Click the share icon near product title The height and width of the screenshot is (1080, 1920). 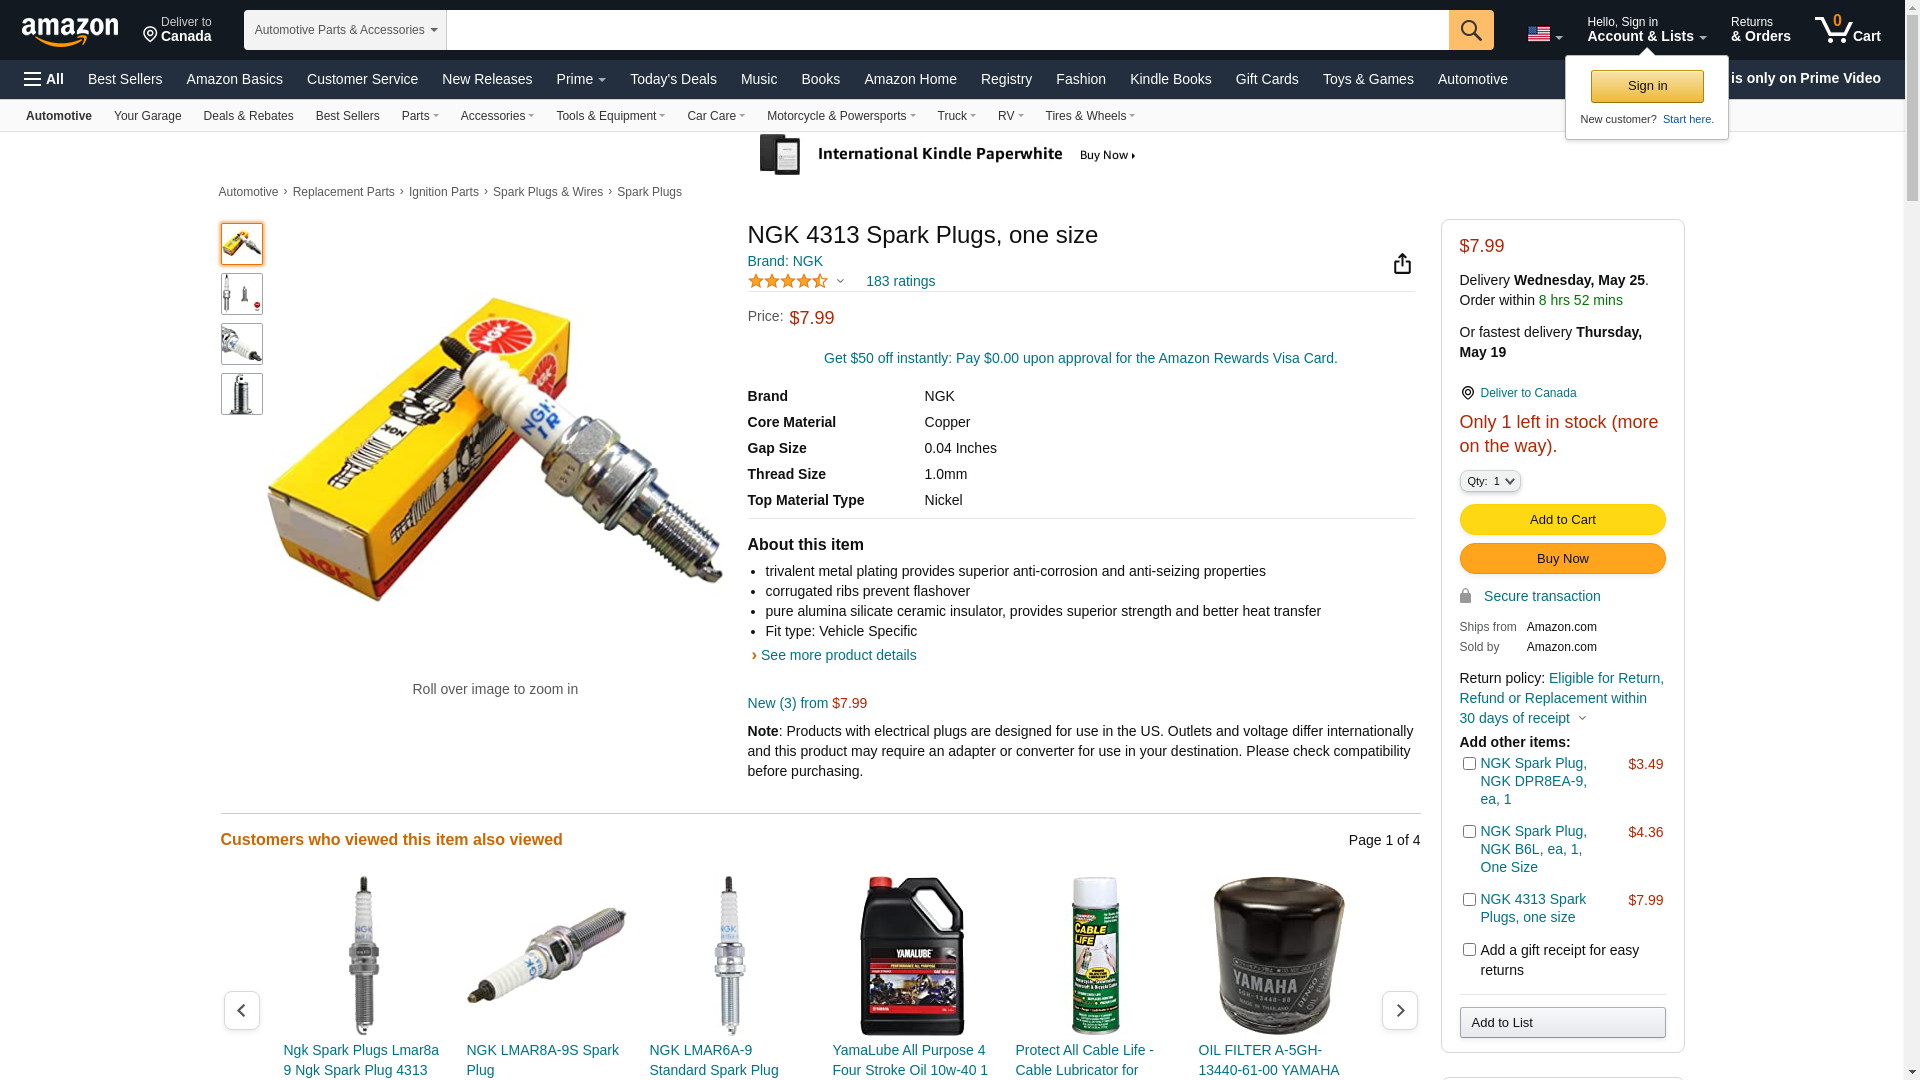pyautogui.click(x=1402, y=263)
